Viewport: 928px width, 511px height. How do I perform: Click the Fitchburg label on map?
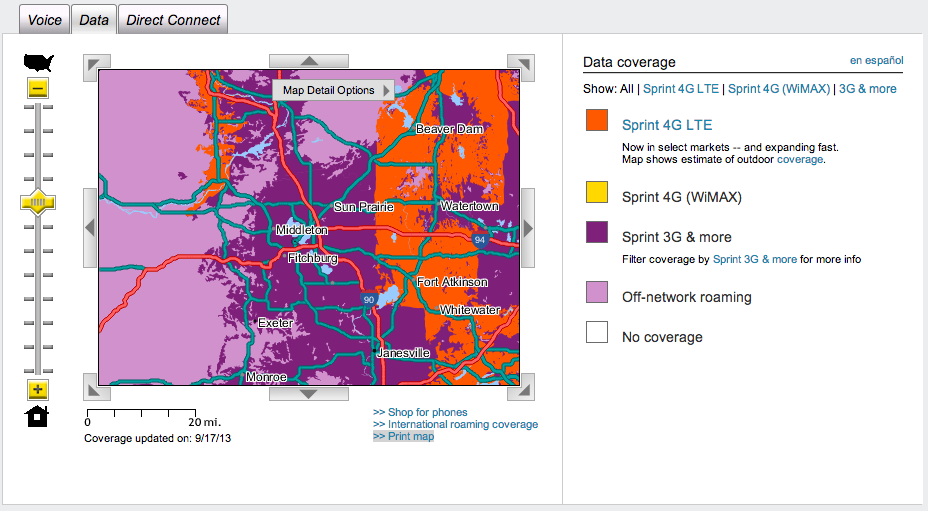click(312, 258)
